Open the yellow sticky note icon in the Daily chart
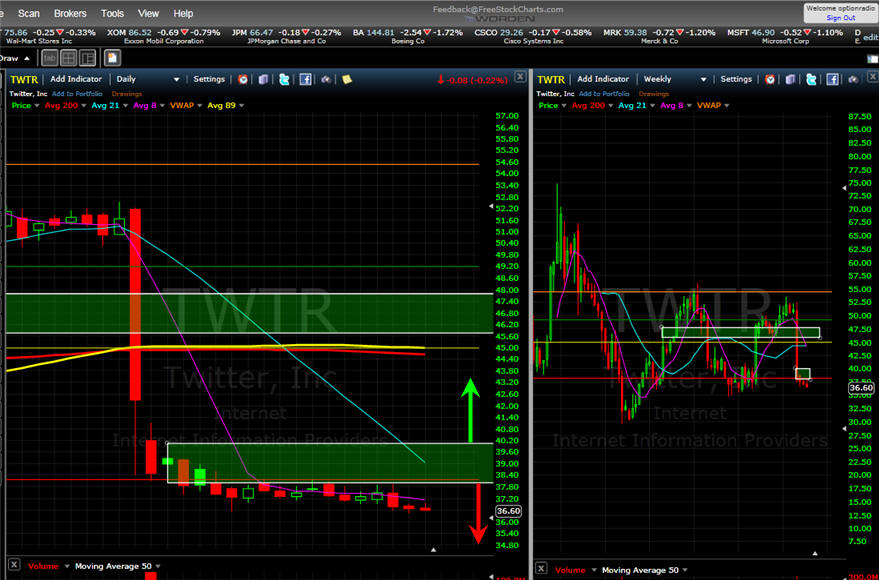This screenshot has height=580, width=879. 346,79
